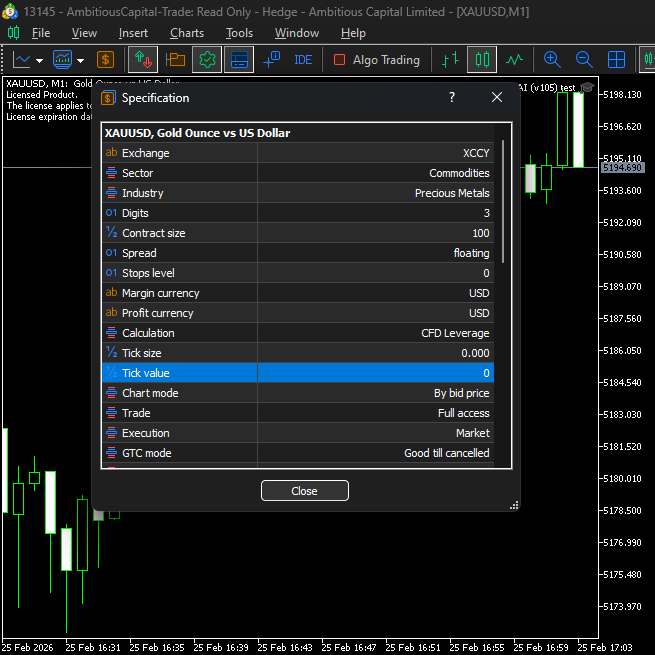This screenshot has width=655, height=655.
Task: Click the 5198.130 price scale label
Action: click(x=622, y=95)
